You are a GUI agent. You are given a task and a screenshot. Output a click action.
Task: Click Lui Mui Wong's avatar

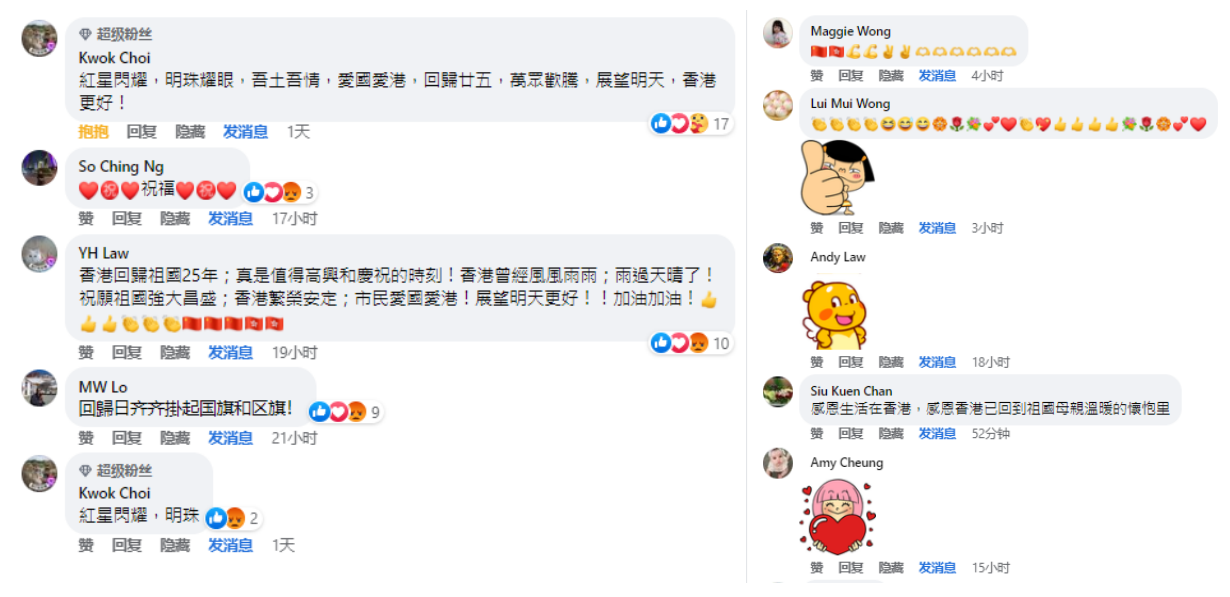click(778, 105)
